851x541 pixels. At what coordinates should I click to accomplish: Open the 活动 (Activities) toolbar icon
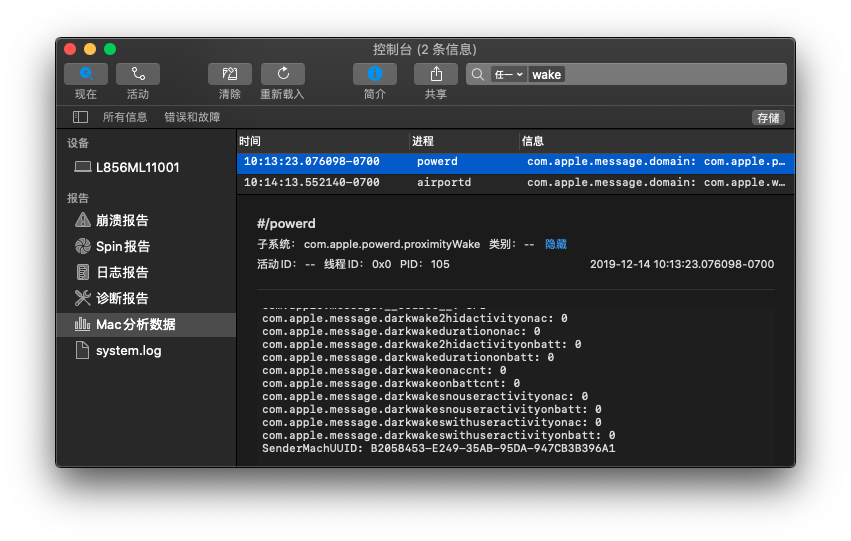(x=138, y=74)
